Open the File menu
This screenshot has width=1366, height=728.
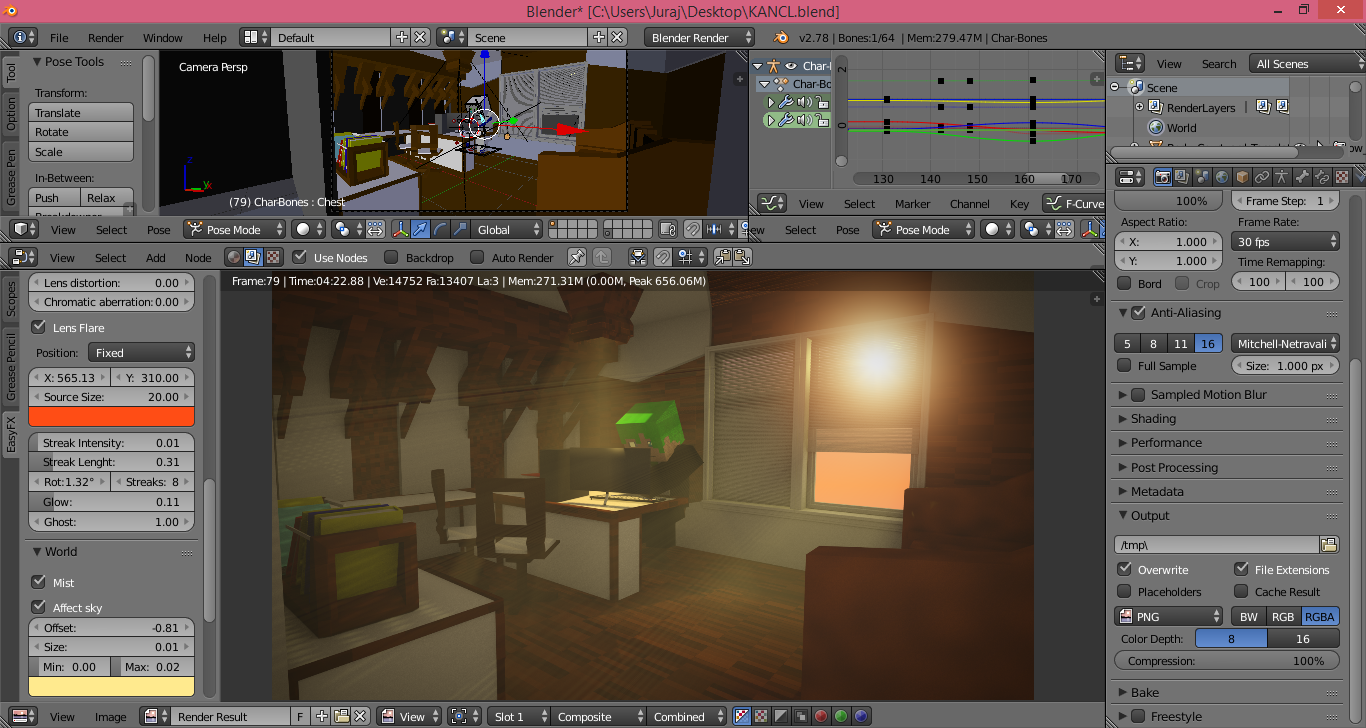(59, 38)
